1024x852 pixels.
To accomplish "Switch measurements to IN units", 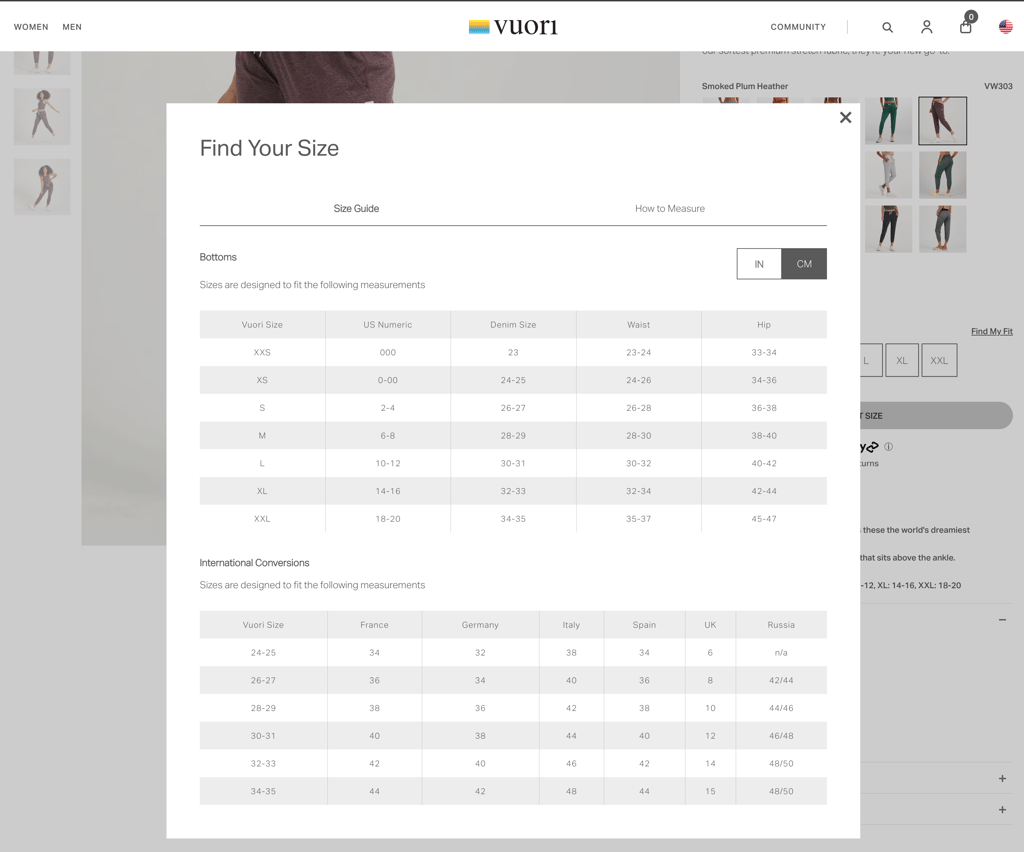I will [759, 264].
